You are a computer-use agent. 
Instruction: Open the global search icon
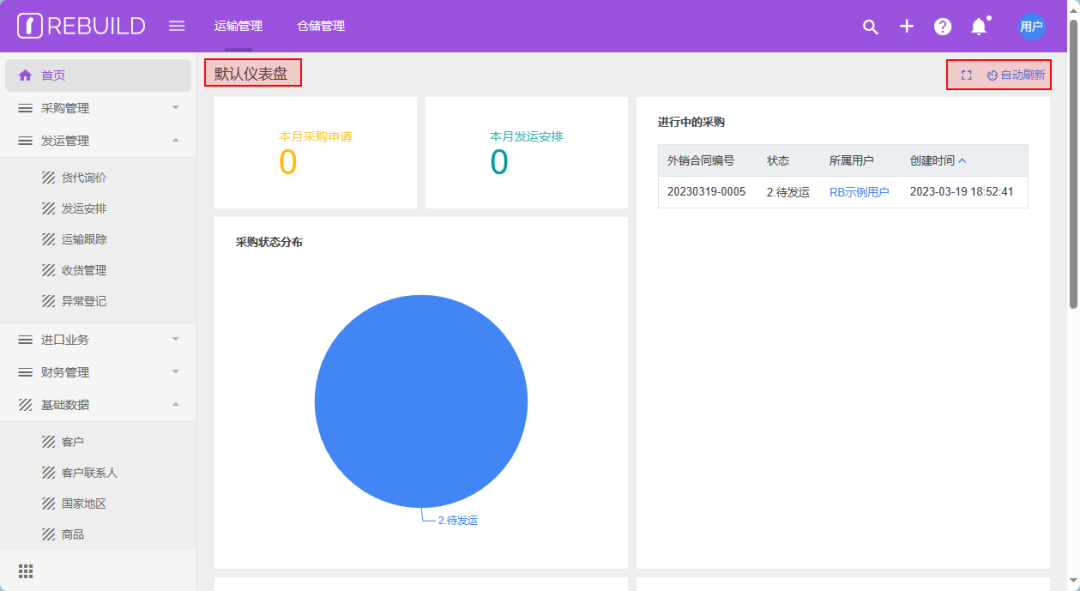(870, 27)
